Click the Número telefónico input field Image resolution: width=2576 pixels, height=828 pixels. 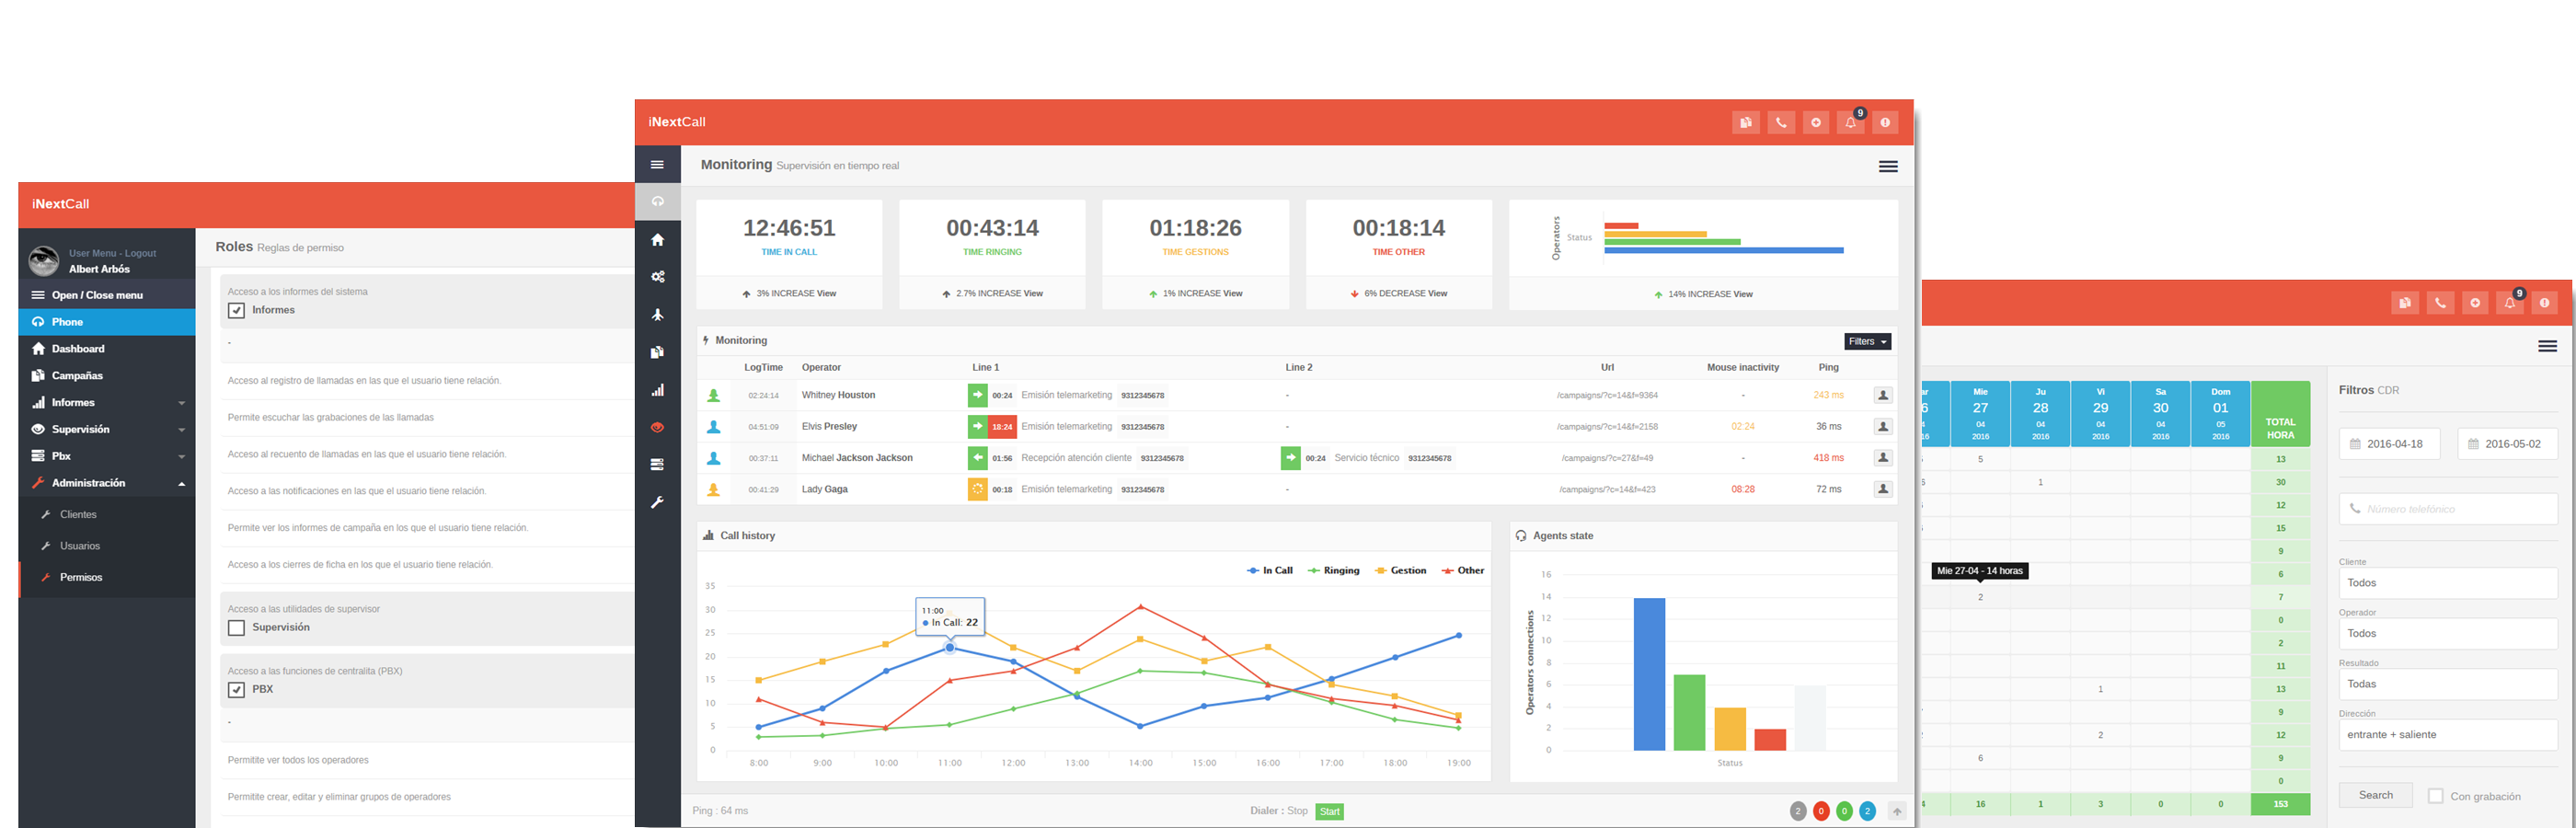point(2448,509)
